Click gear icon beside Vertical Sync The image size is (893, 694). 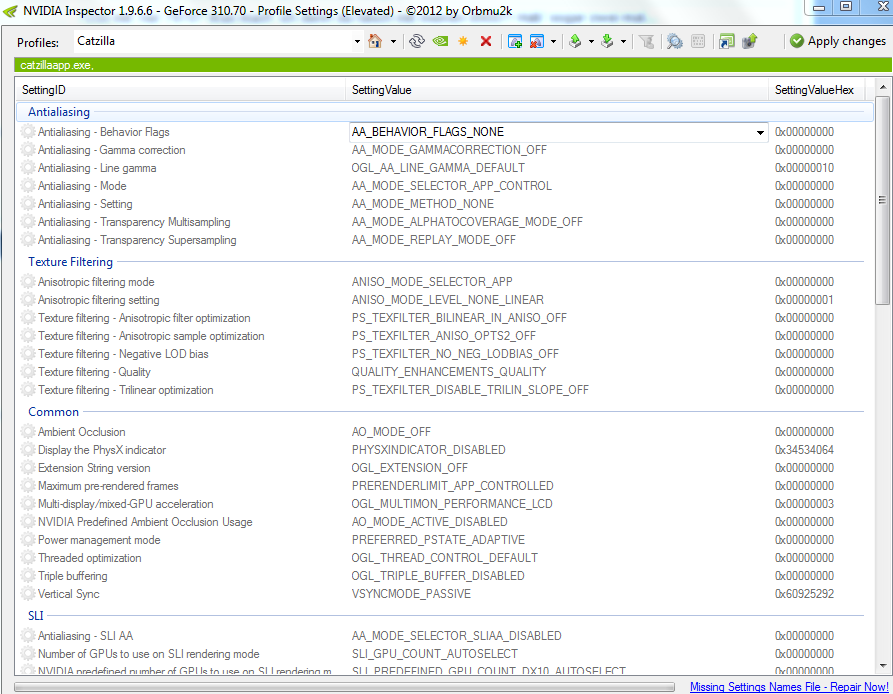point(28,594)
